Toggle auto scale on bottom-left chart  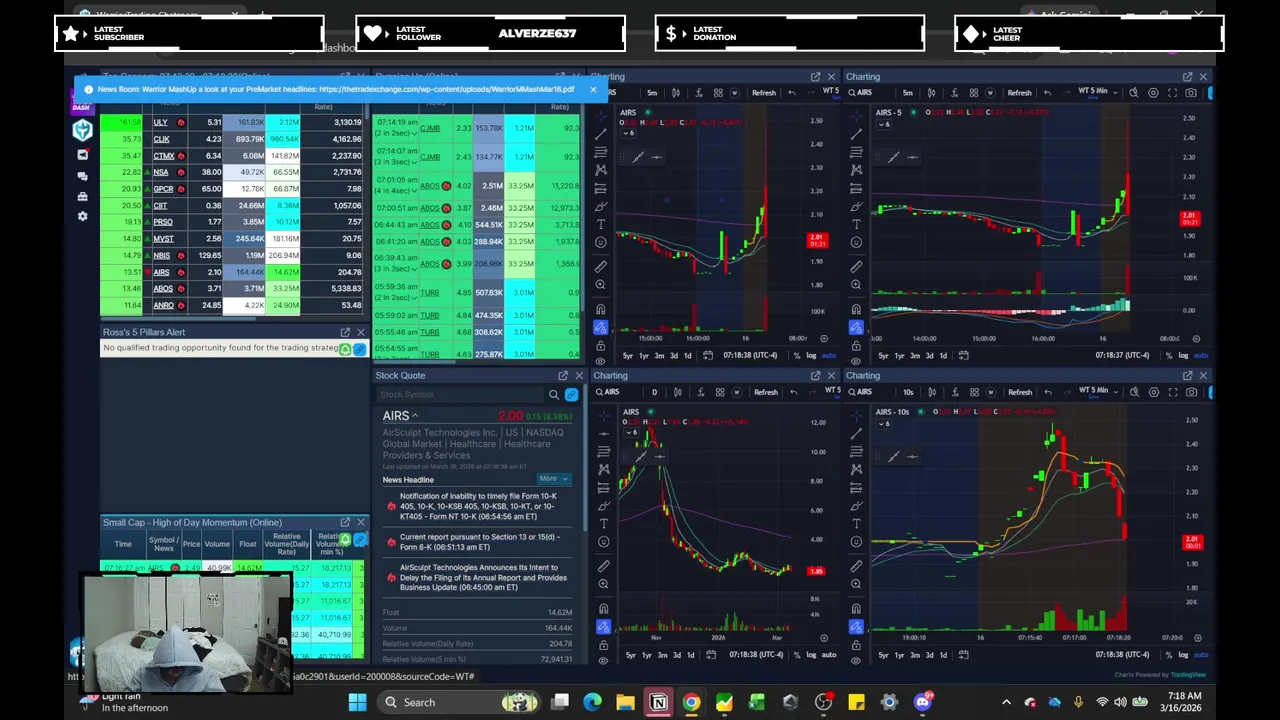[x=829, y=654]
